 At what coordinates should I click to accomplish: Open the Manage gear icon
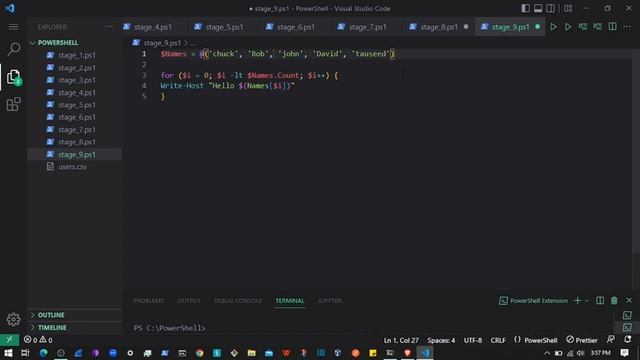[x=13, y=319]
